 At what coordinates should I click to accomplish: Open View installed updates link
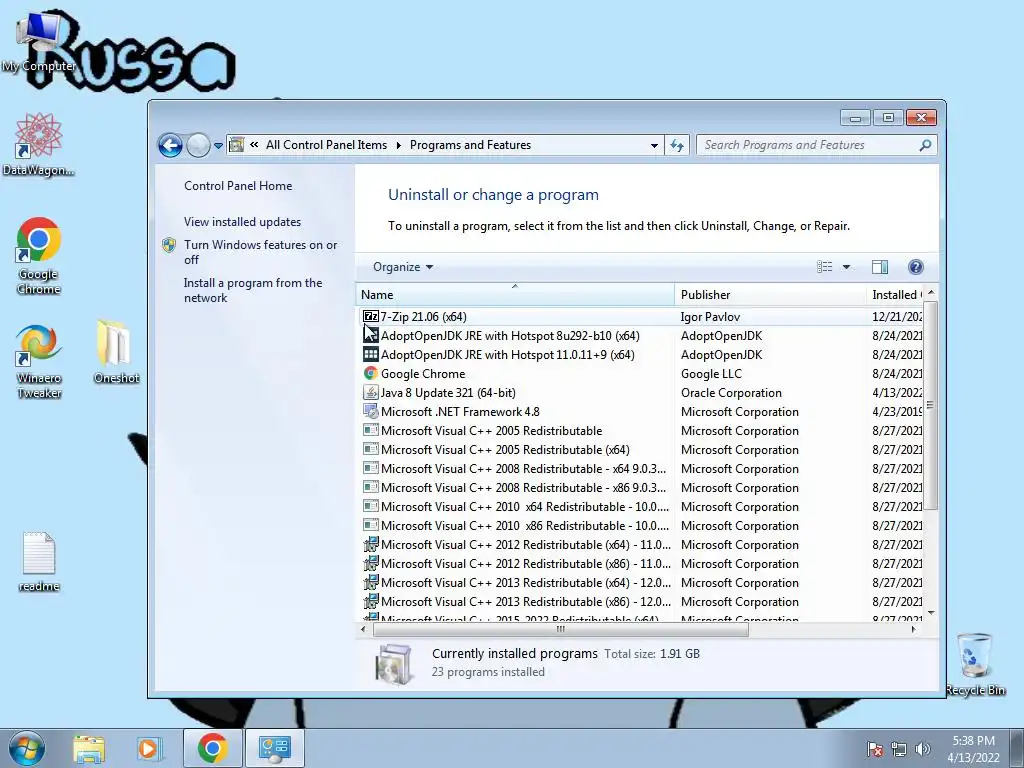(242, 222)
